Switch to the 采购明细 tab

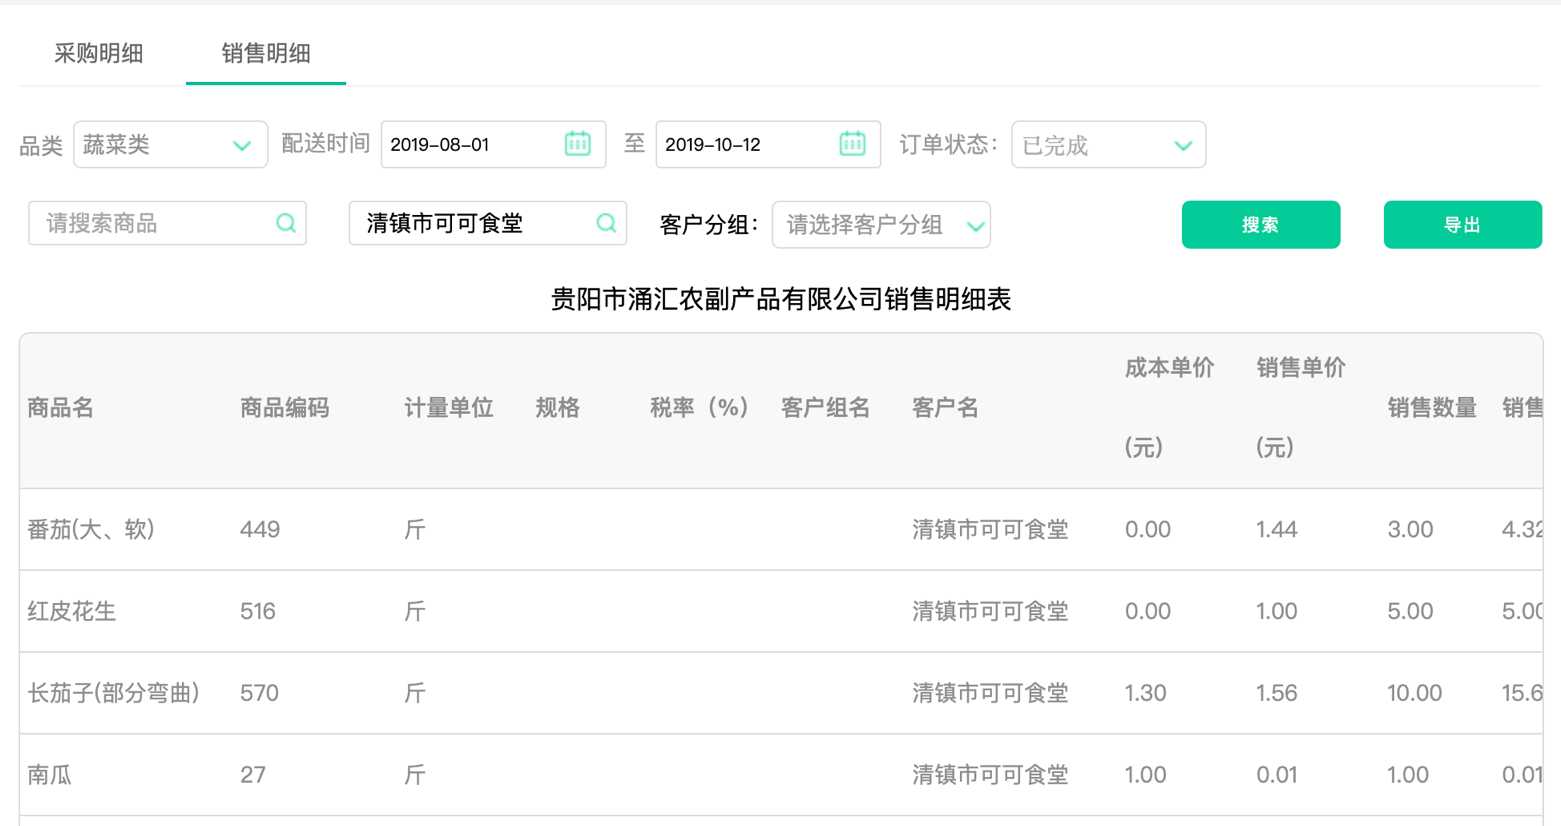pyautogui.click(x=98, y=53)
